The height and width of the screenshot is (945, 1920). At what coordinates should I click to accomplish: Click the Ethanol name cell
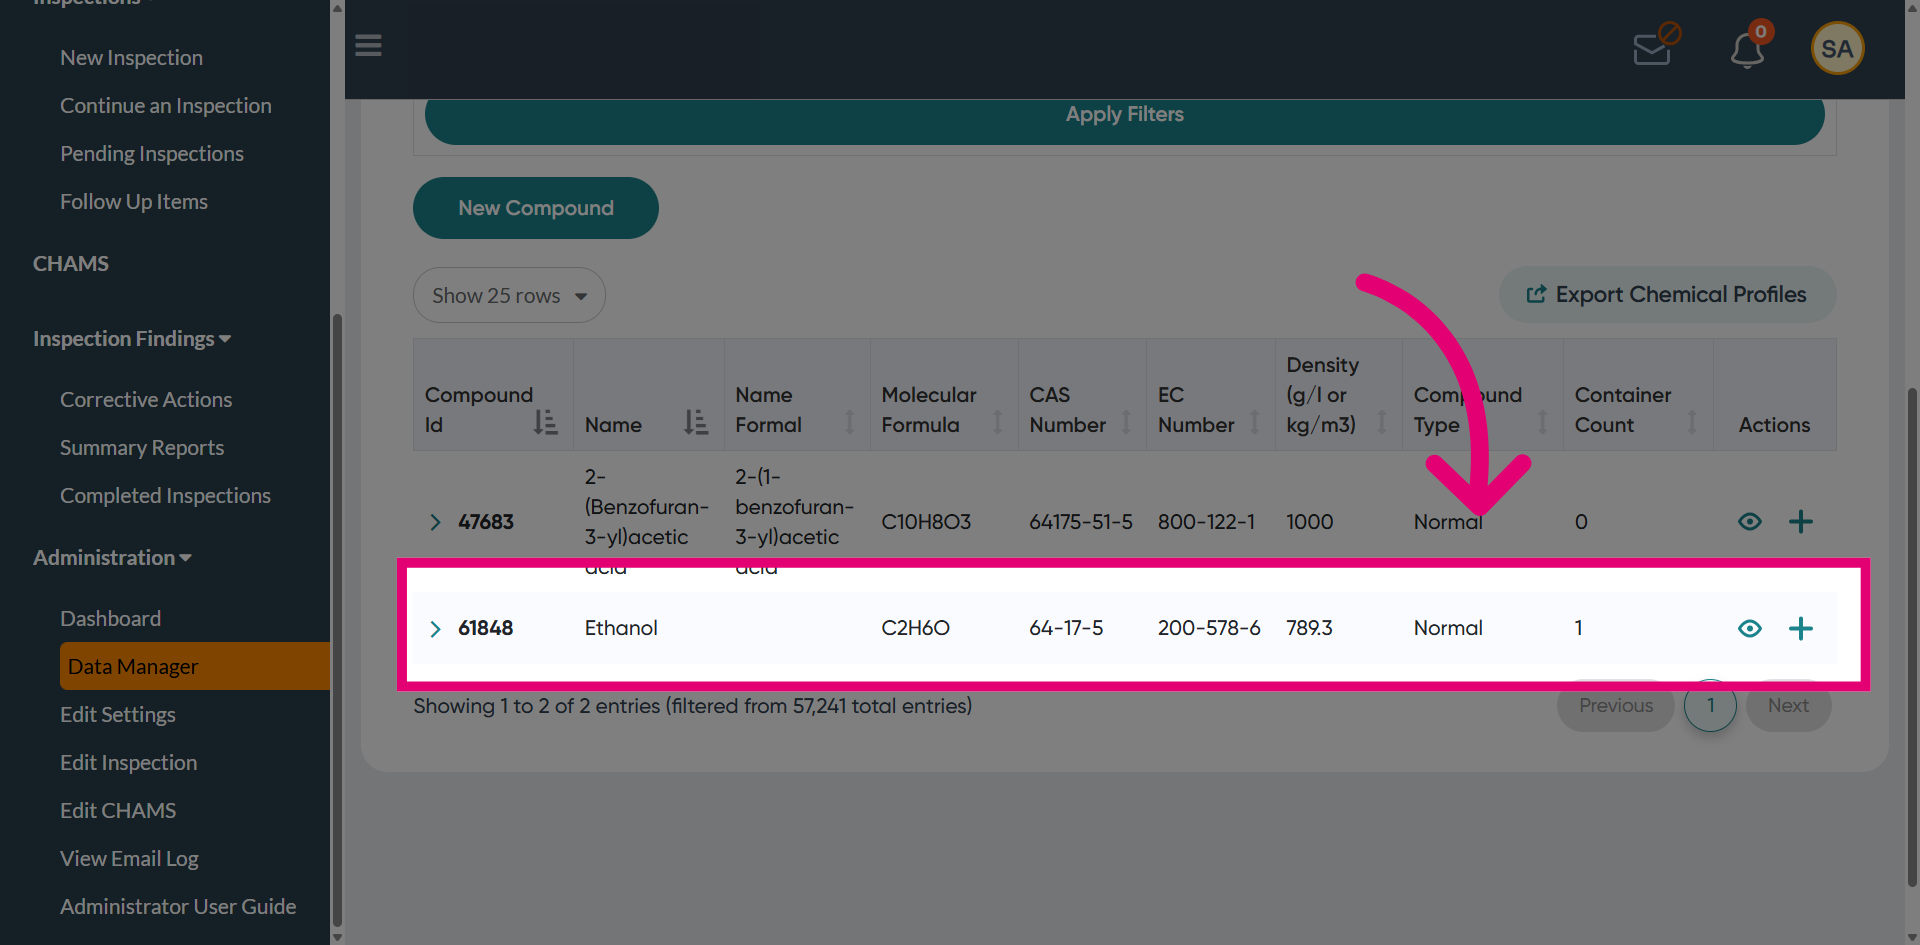(x=621, y=628)
